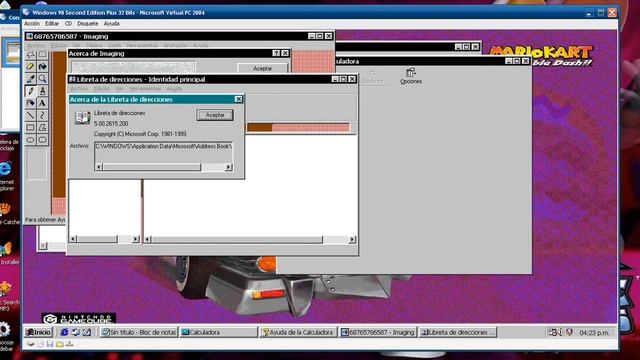Click the question mark help button in Acerca de Imaging

click(x=276, y=53)
